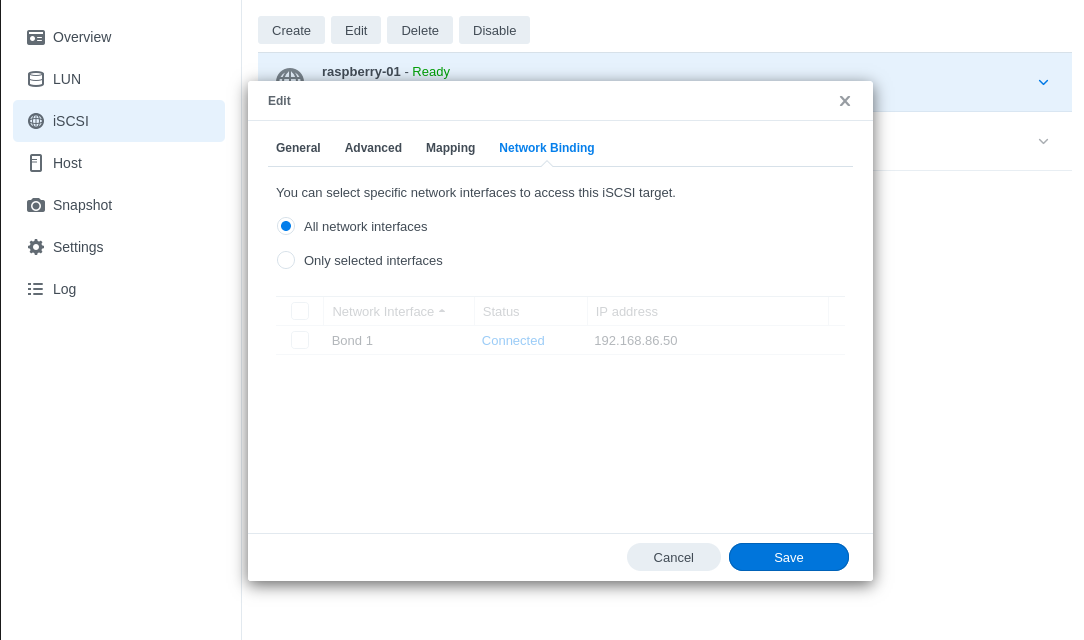Click the Snapshot camera icon
The image size is (1084, 640).
(36, 205)
